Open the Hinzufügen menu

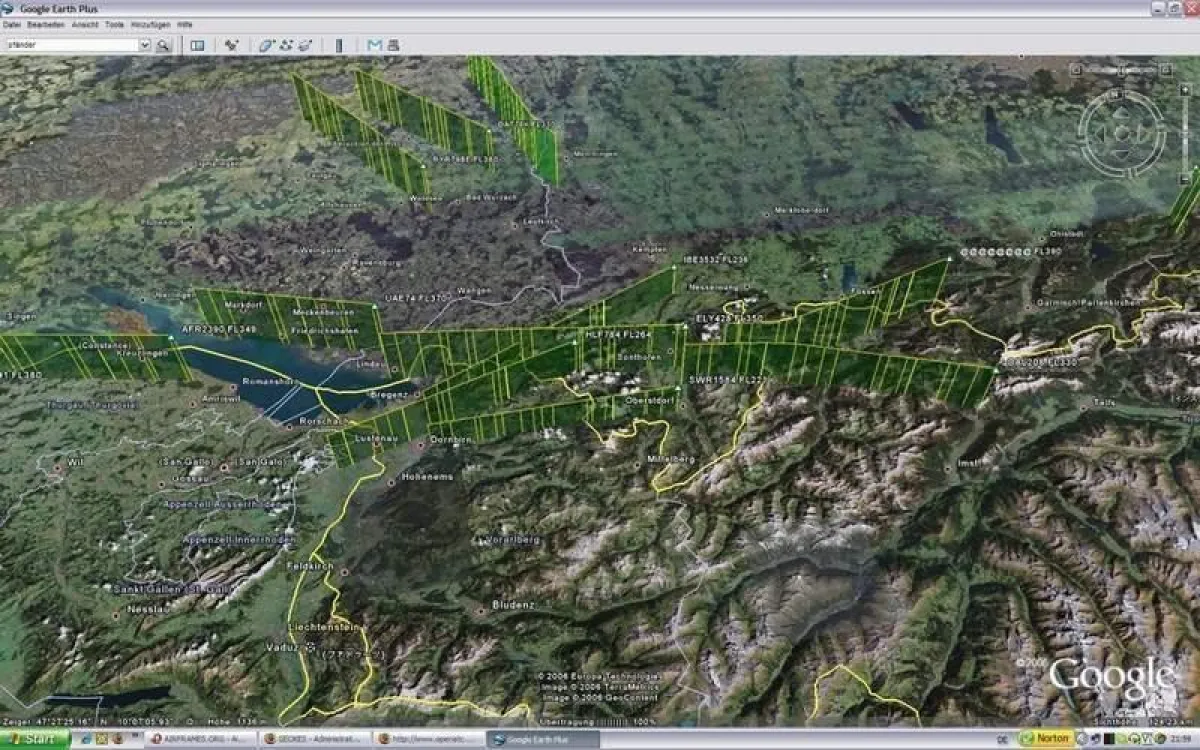click(x=152, y=24)
